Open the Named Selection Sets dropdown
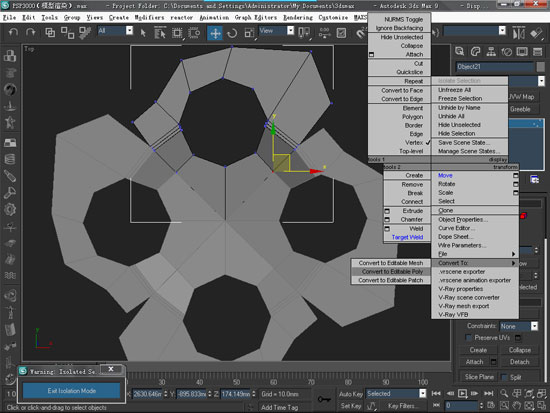Image resolution: width=550 pixels, height=413 pixels. pos(502,31)
